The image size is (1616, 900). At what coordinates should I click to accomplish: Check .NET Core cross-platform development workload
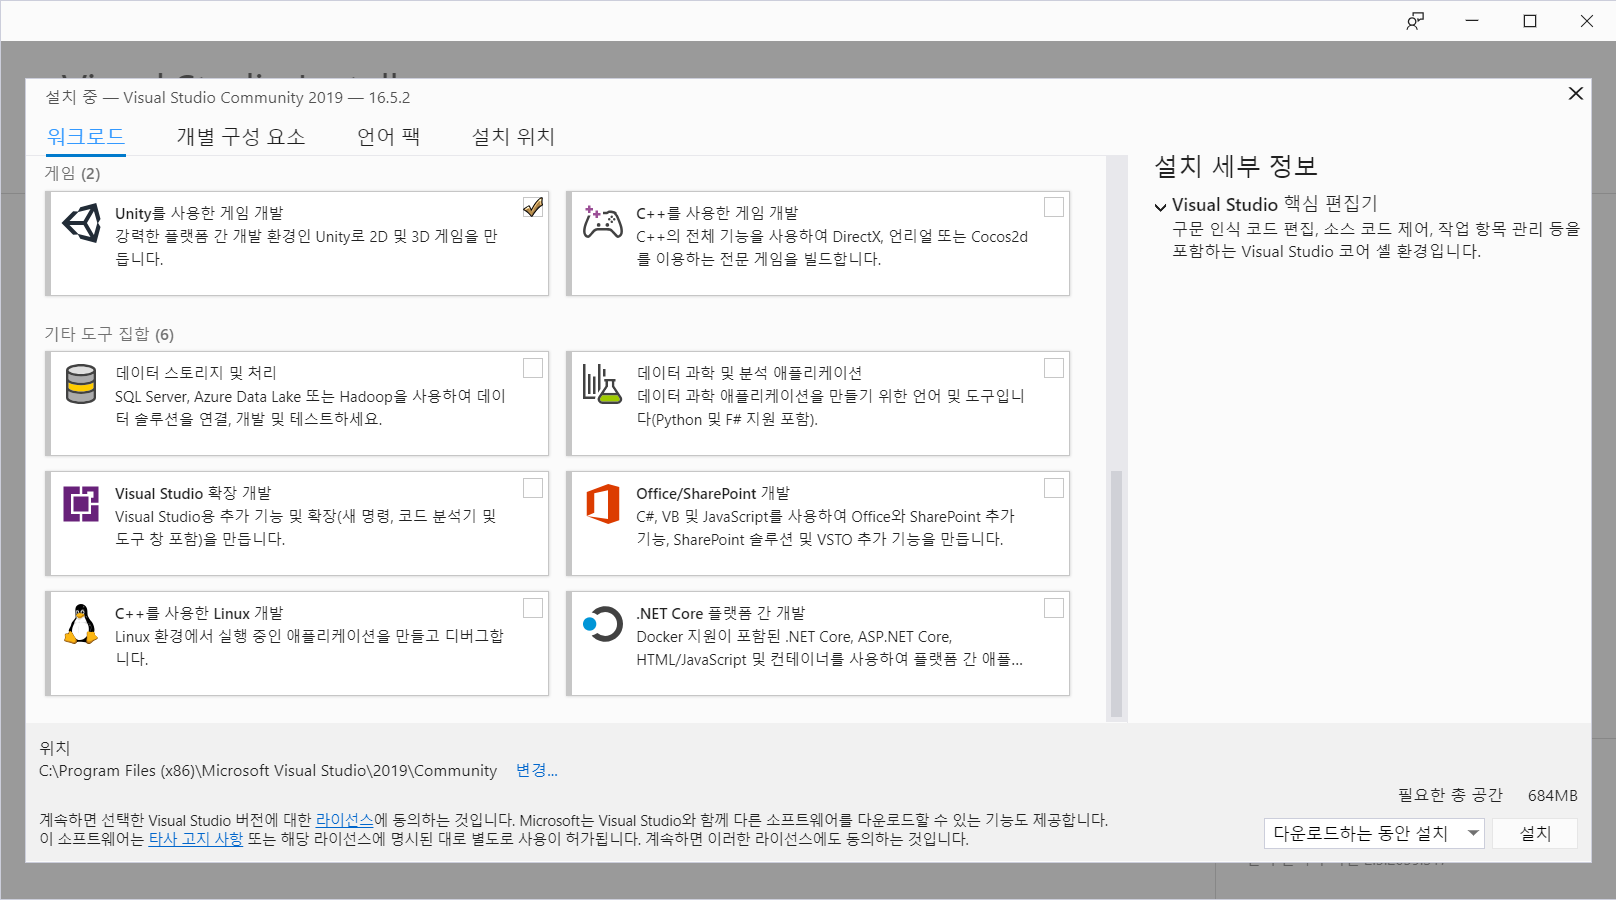(1054, 608)
